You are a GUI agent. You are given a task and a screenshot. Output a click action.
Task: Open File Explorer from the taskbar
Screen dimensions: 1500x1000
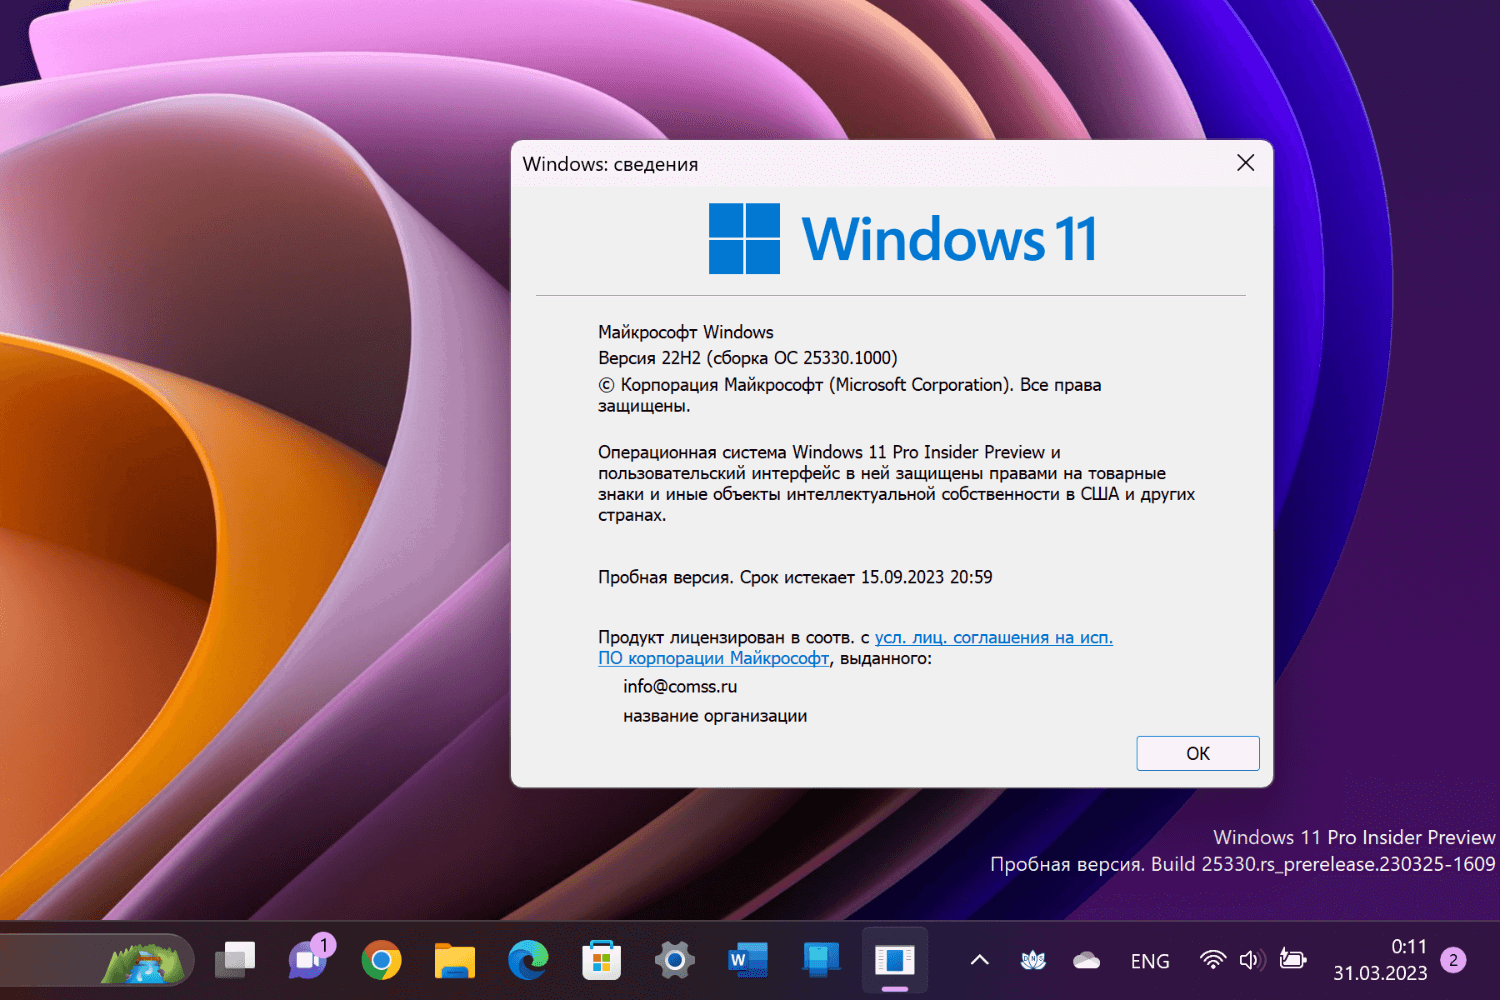[x=455, y=960]
